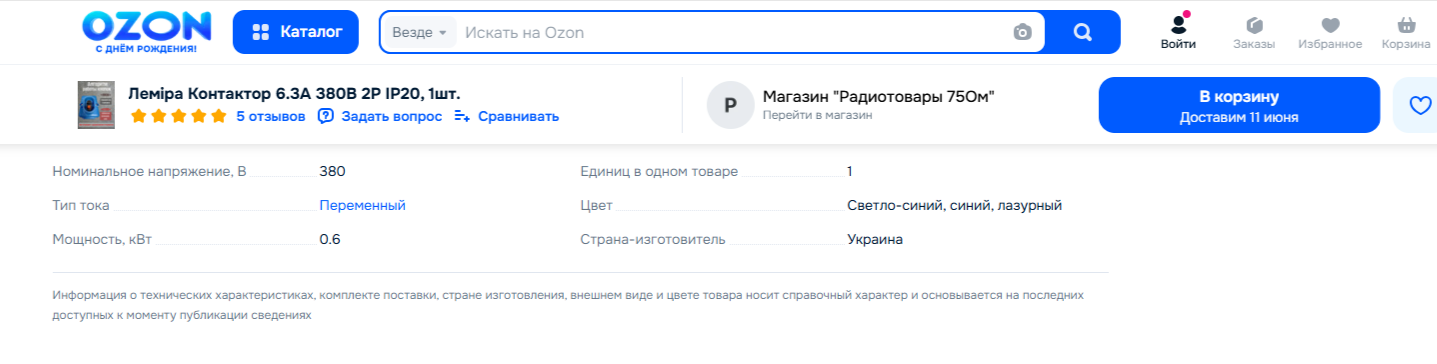Click the product thumbnail image
This screenshot has width=1437, height=364.
97,105
